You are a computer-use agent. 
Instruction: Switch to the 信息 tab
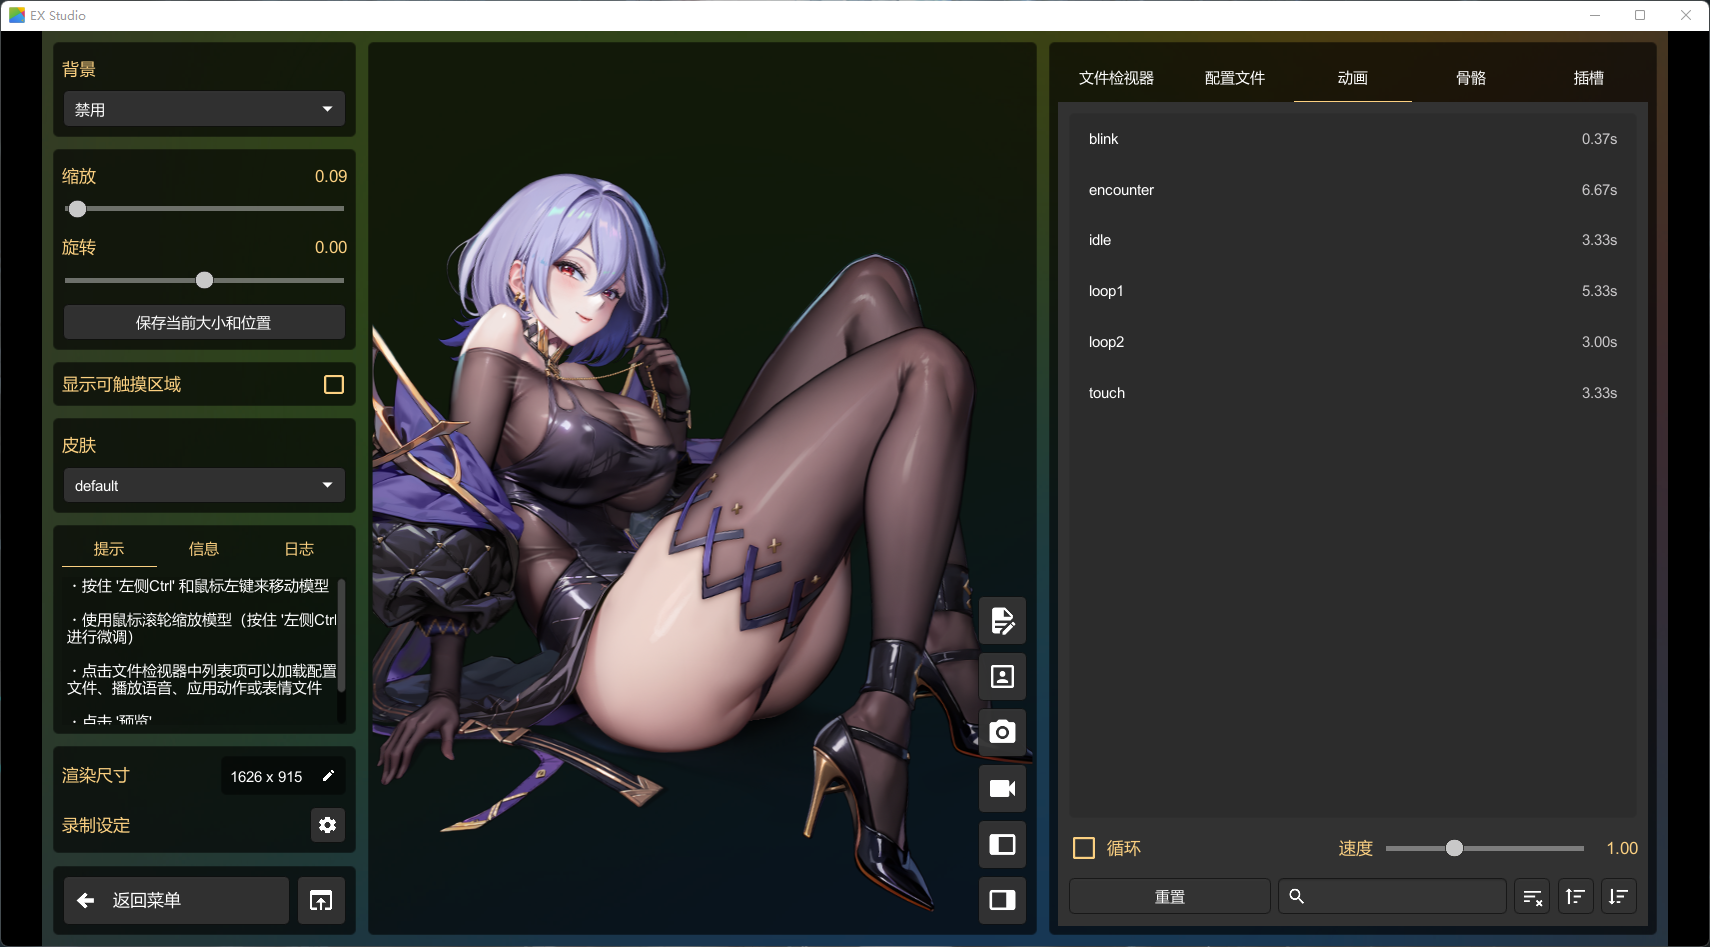[x=204, y=549]
